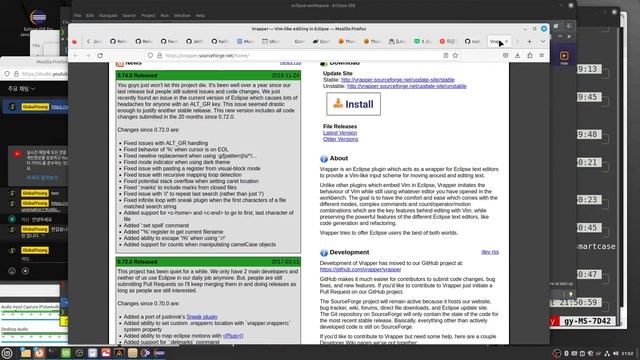Open Eclipse Project menu
The image size is (640, 360).
point(148,16)
